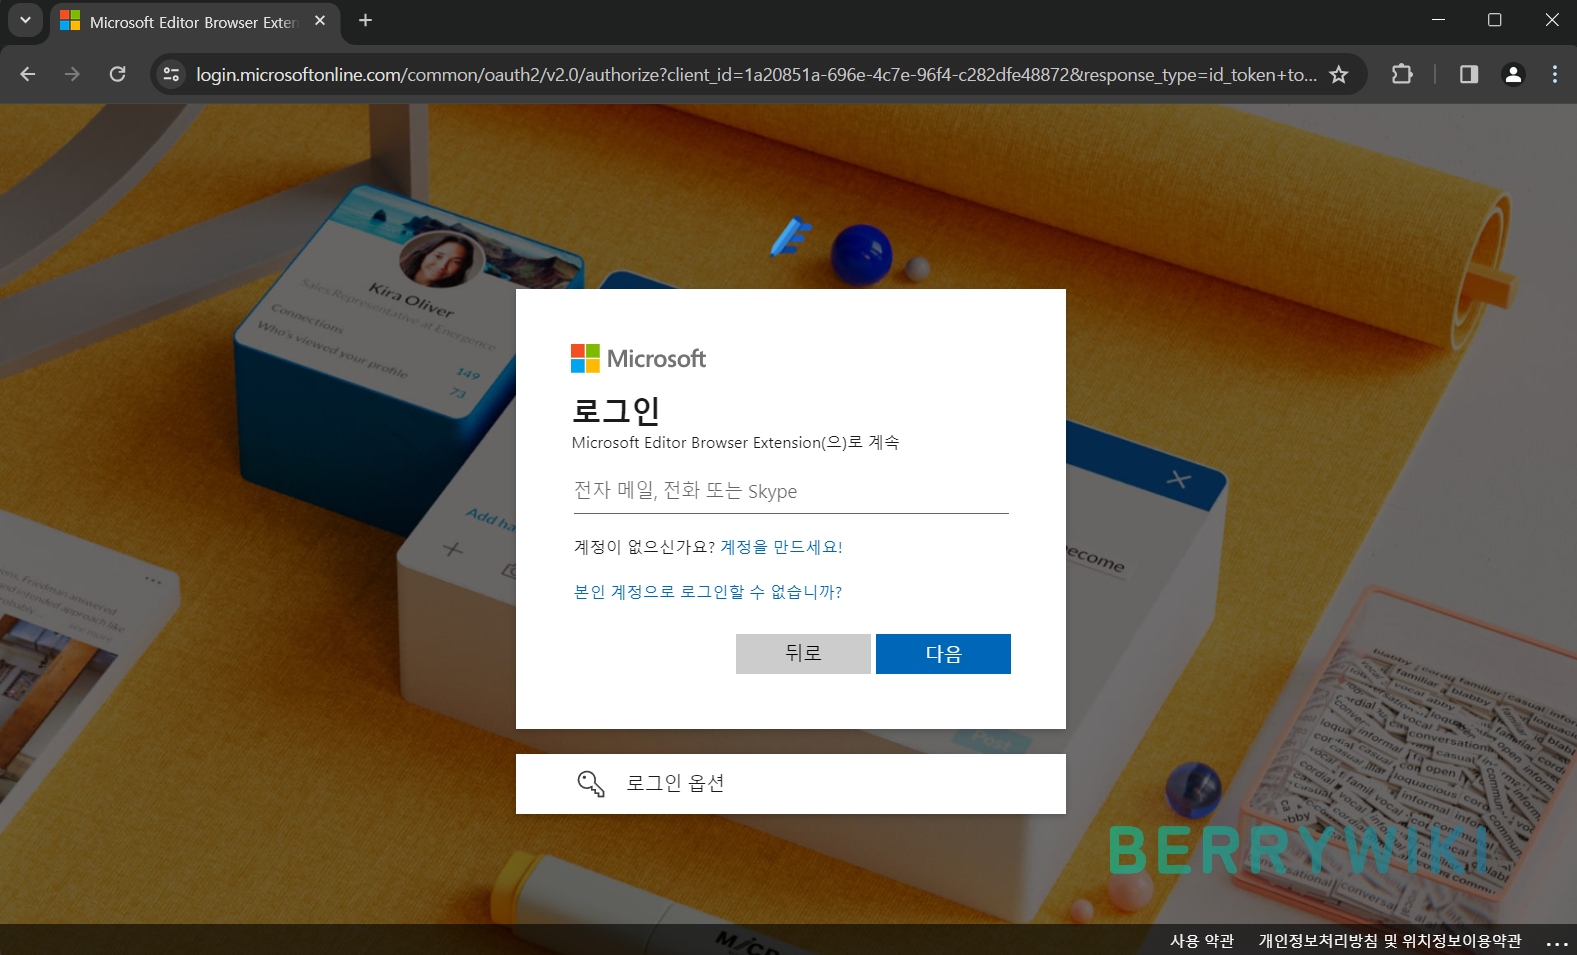This screenshot has width=1577, height=955.
Task: Open the Chrome three-dot menu
Action: (1554, 74)
